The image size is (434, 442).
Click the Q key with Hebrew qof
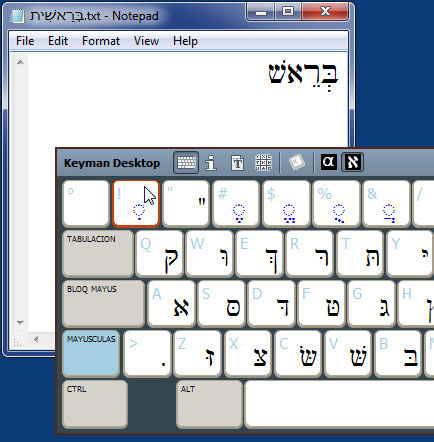coord(160,254)
